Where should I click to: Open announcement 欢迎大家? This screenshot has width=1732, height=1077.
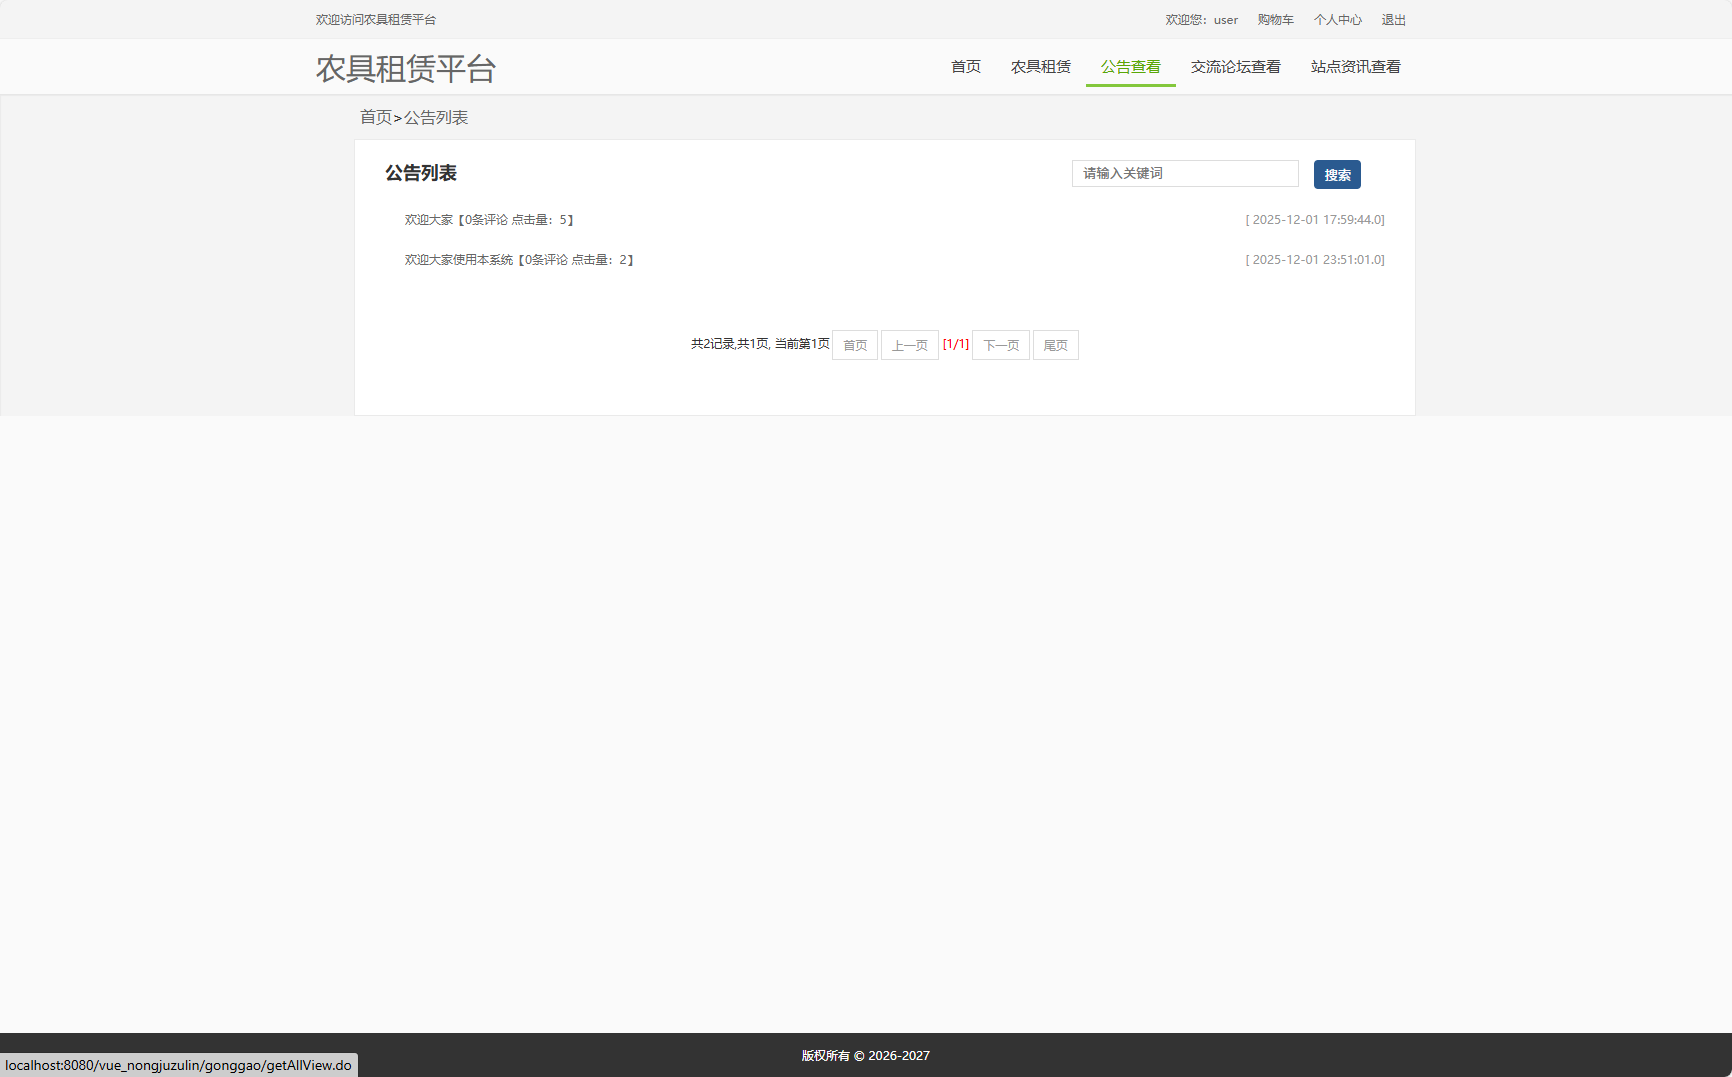point(430,219)
